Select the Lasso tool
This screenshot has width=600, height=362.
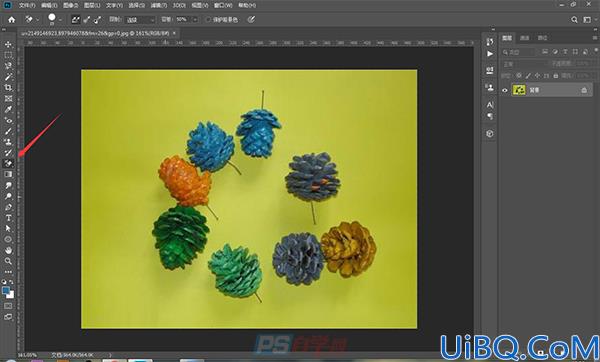tap(8, 66)
